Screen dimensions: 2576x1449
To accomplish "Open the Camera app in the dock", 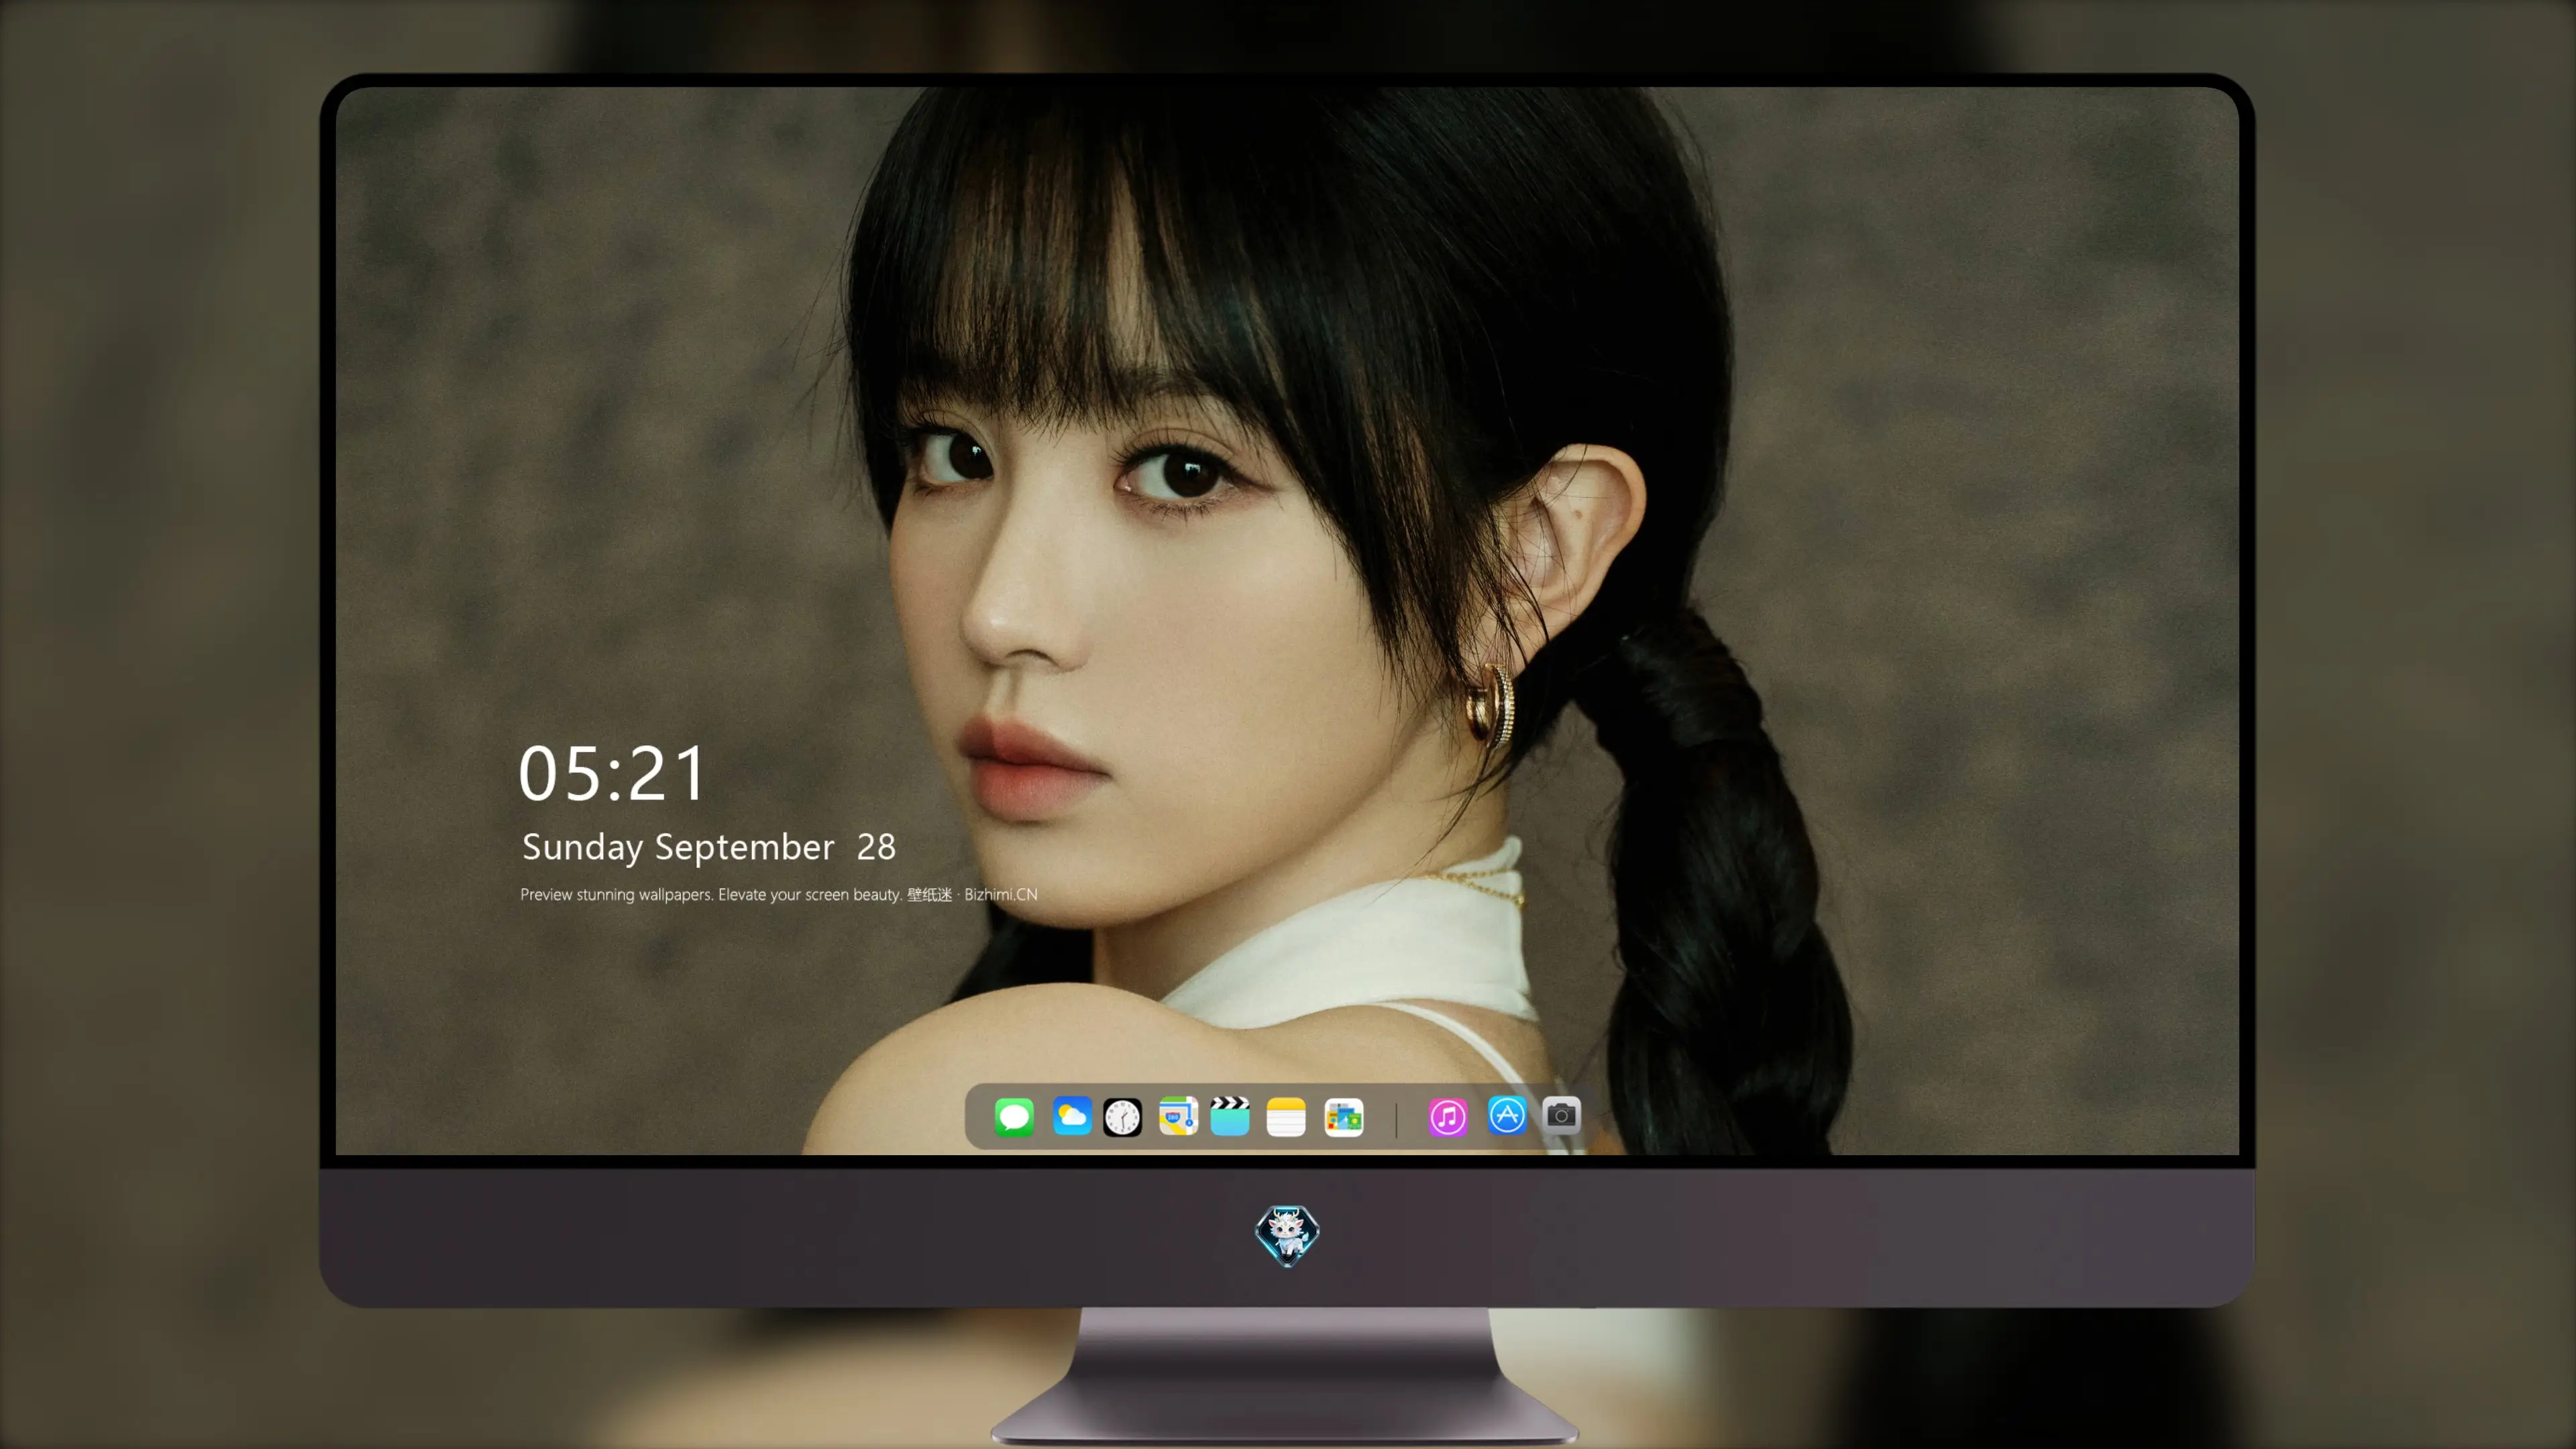I will click(x=1561, y=1115).
